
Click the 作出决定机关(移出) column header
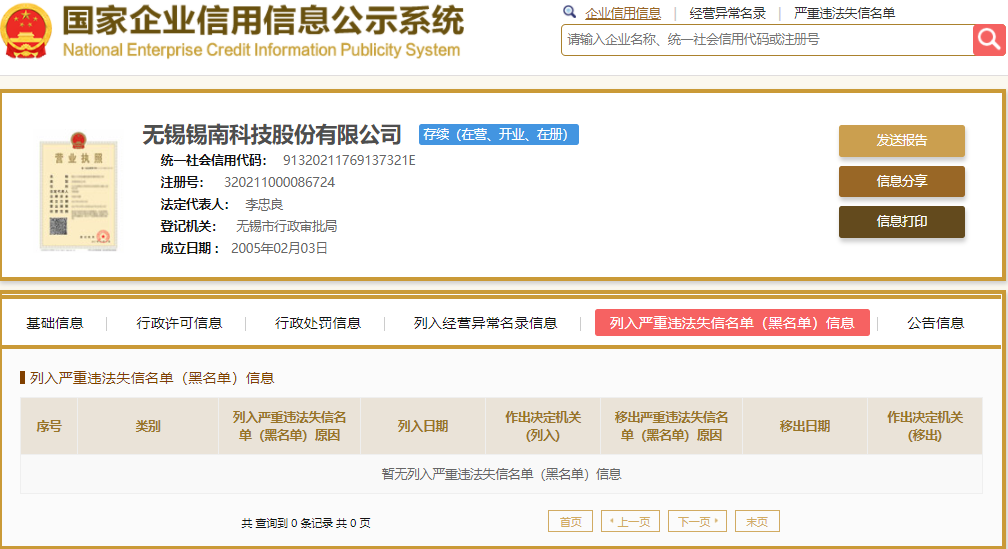(924, 426)
